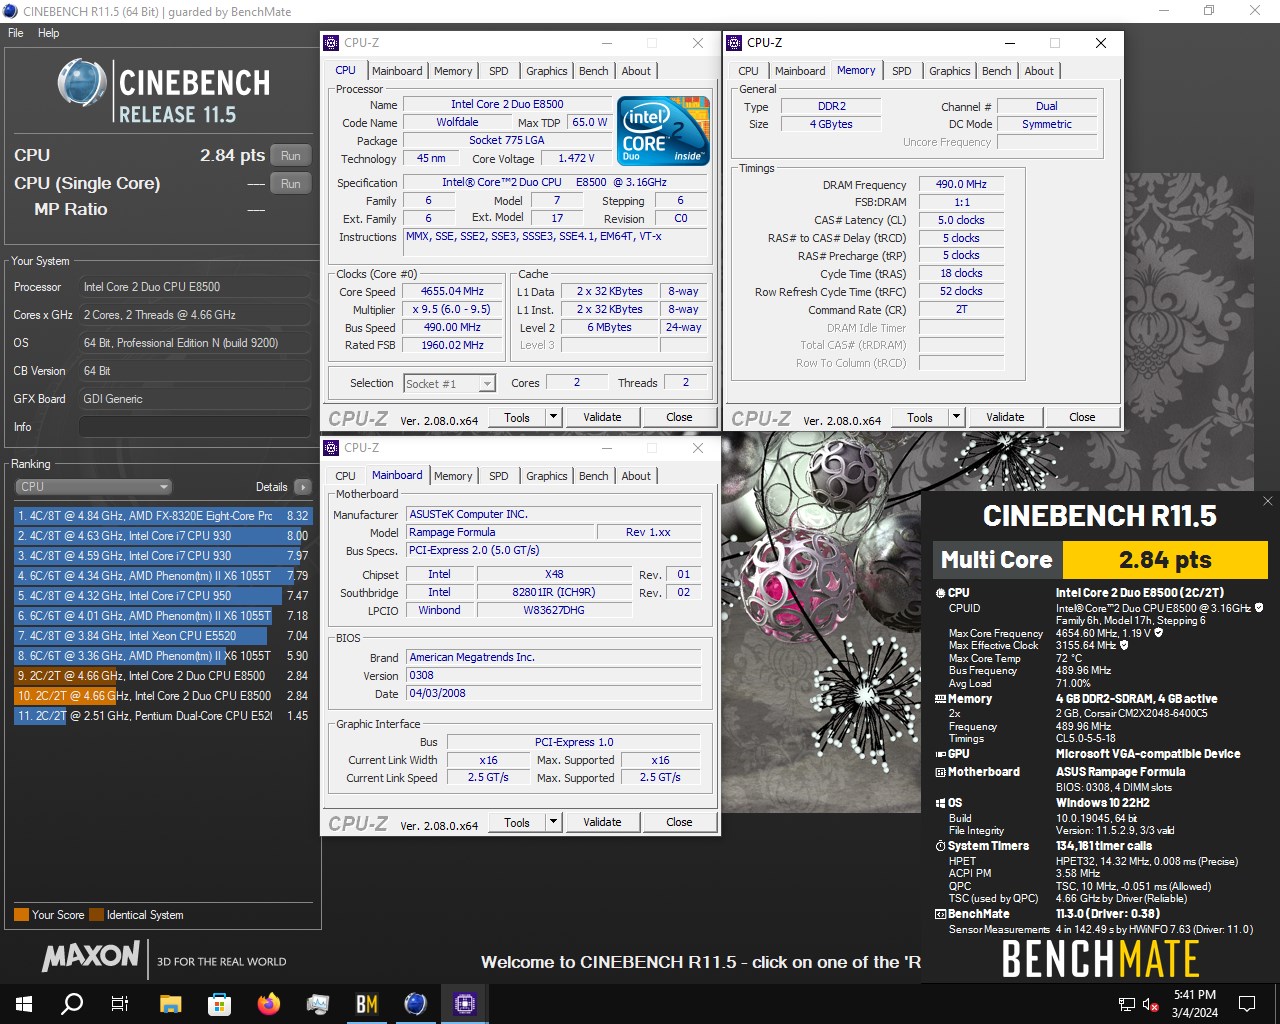
Task: Run the CPU (Single Core) test
Action: (290, 184)
